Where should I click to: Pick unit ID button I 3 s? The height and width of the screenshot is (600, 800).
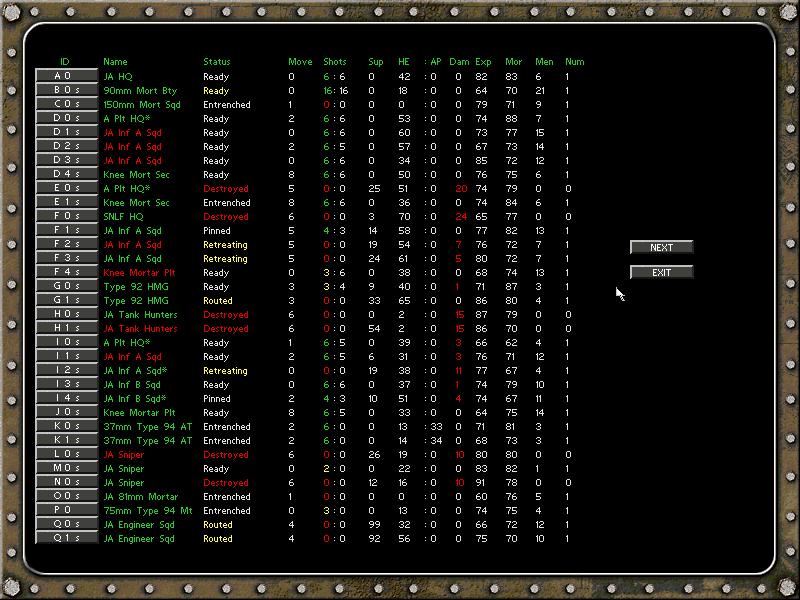pyautogui.click(x=66, y=384)
